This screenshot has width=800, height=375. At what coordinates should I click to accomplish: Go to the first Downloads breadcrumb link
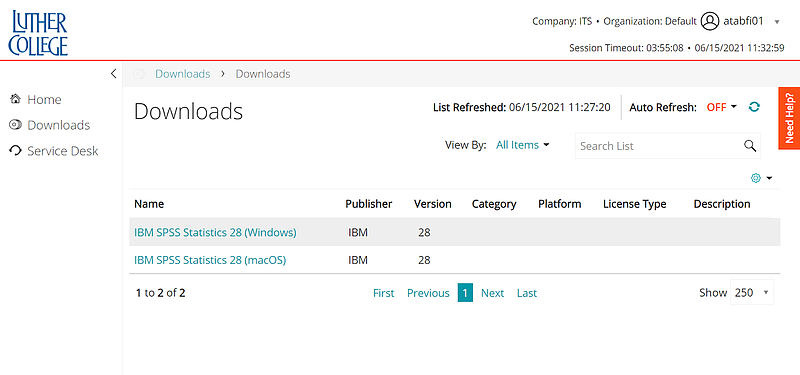(183, 74)
